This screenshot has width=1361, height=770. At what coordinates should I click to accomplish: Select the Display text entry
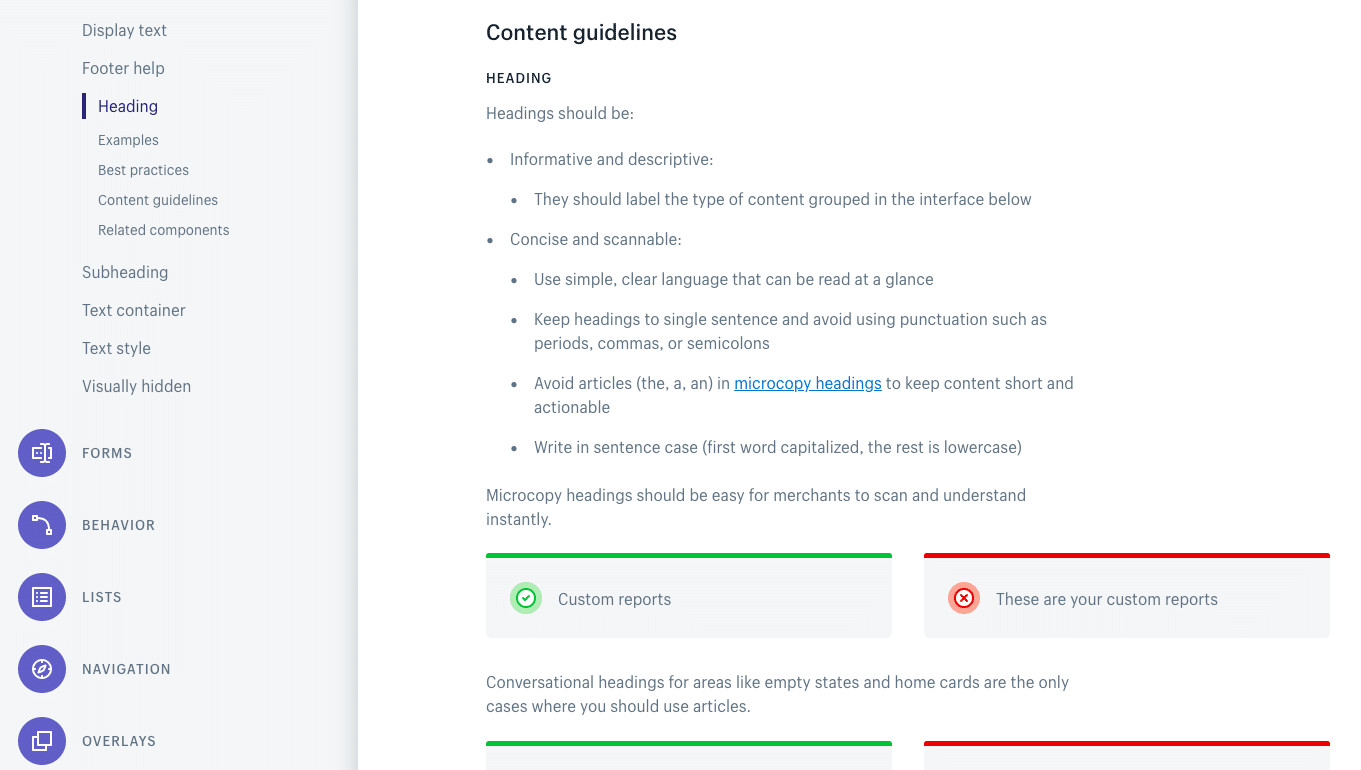124,30
